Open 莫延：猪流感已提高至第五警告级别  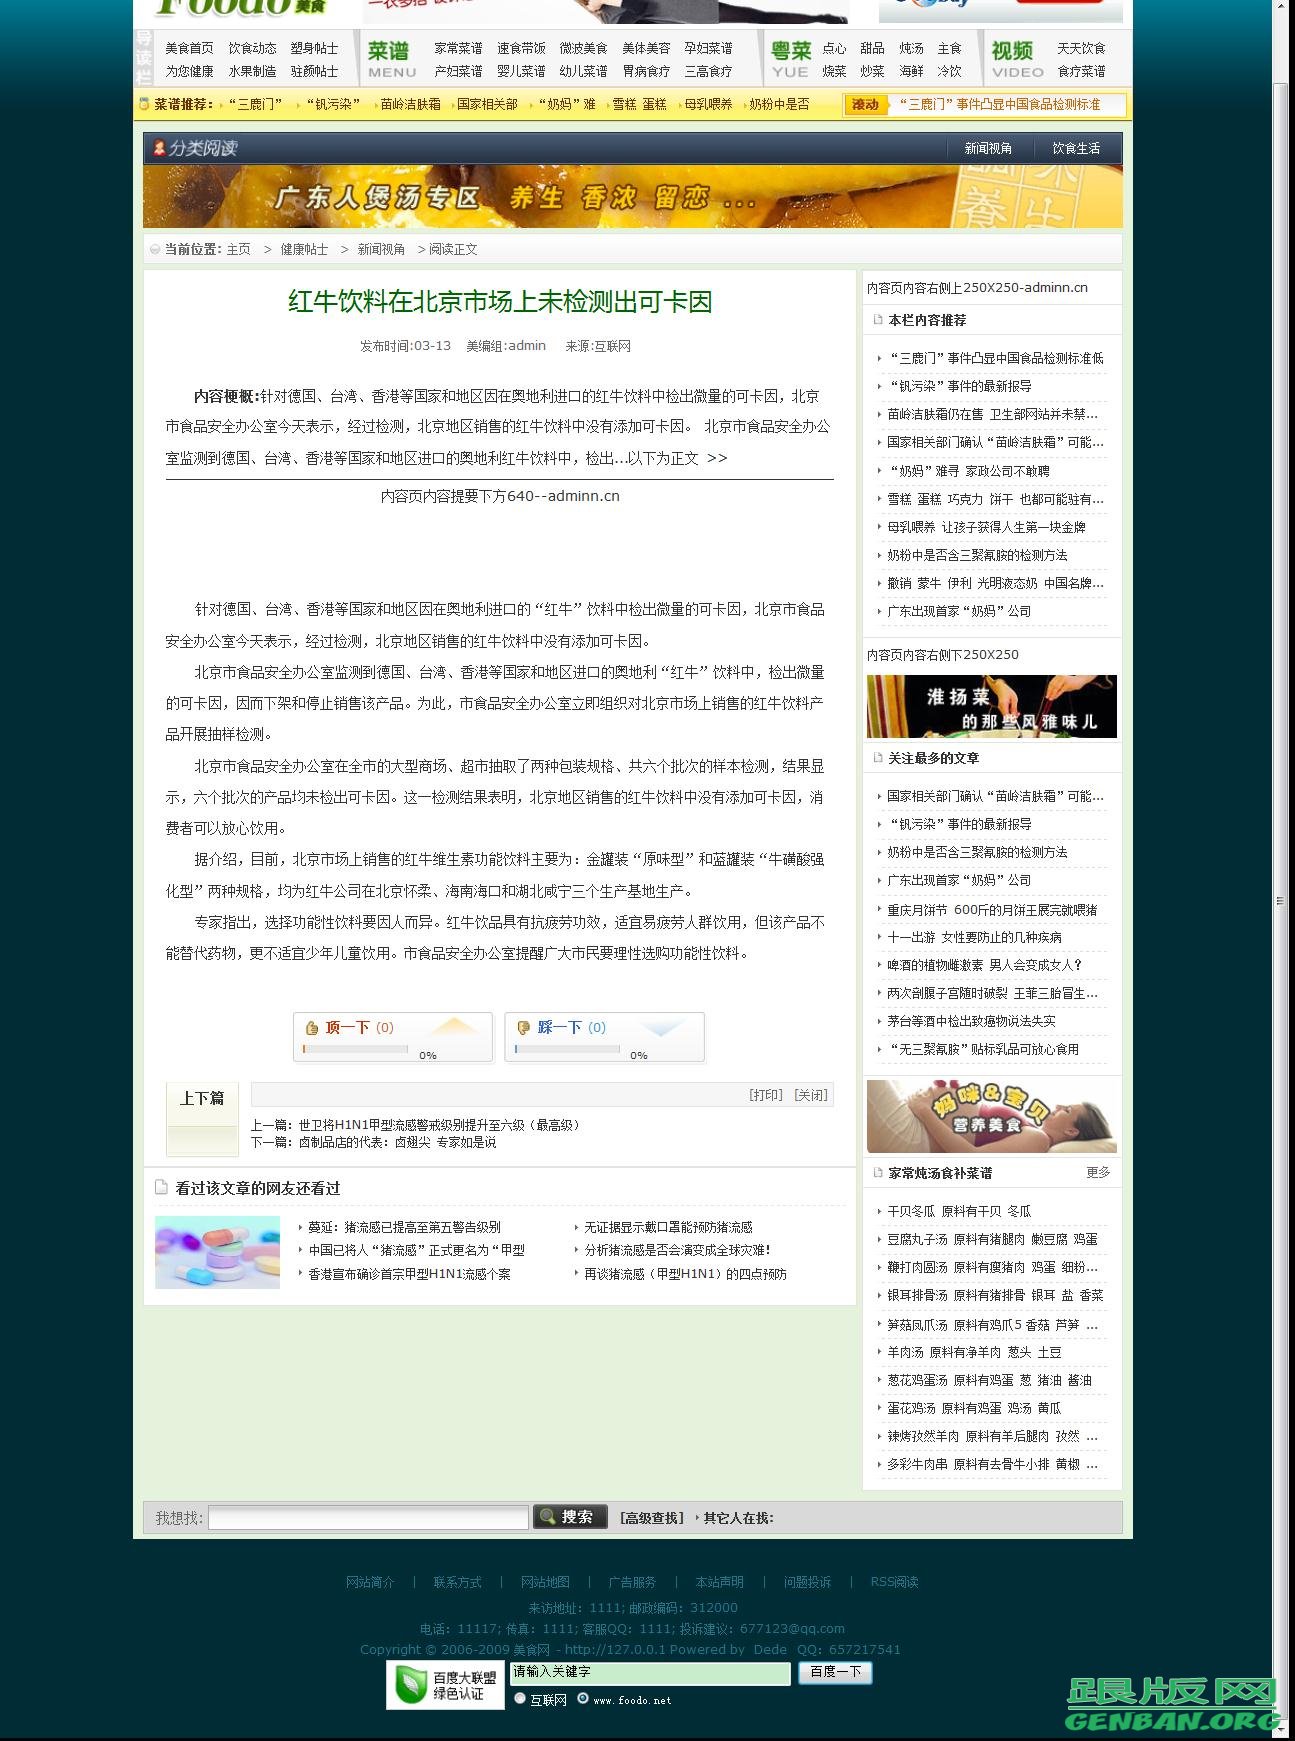[404, 1227]
